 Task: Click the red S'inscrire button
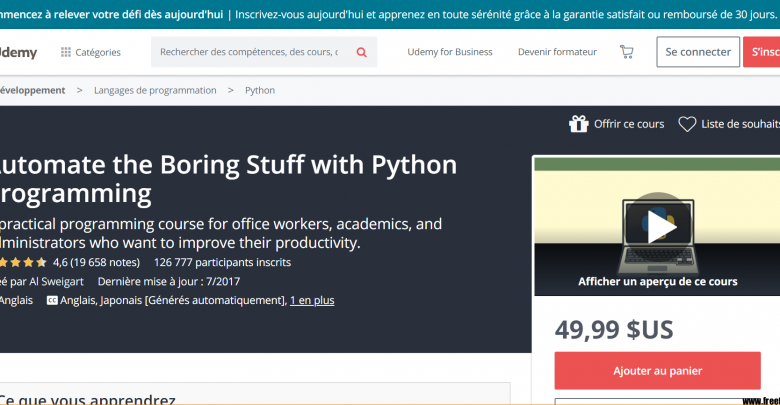(x=762, y=52)
